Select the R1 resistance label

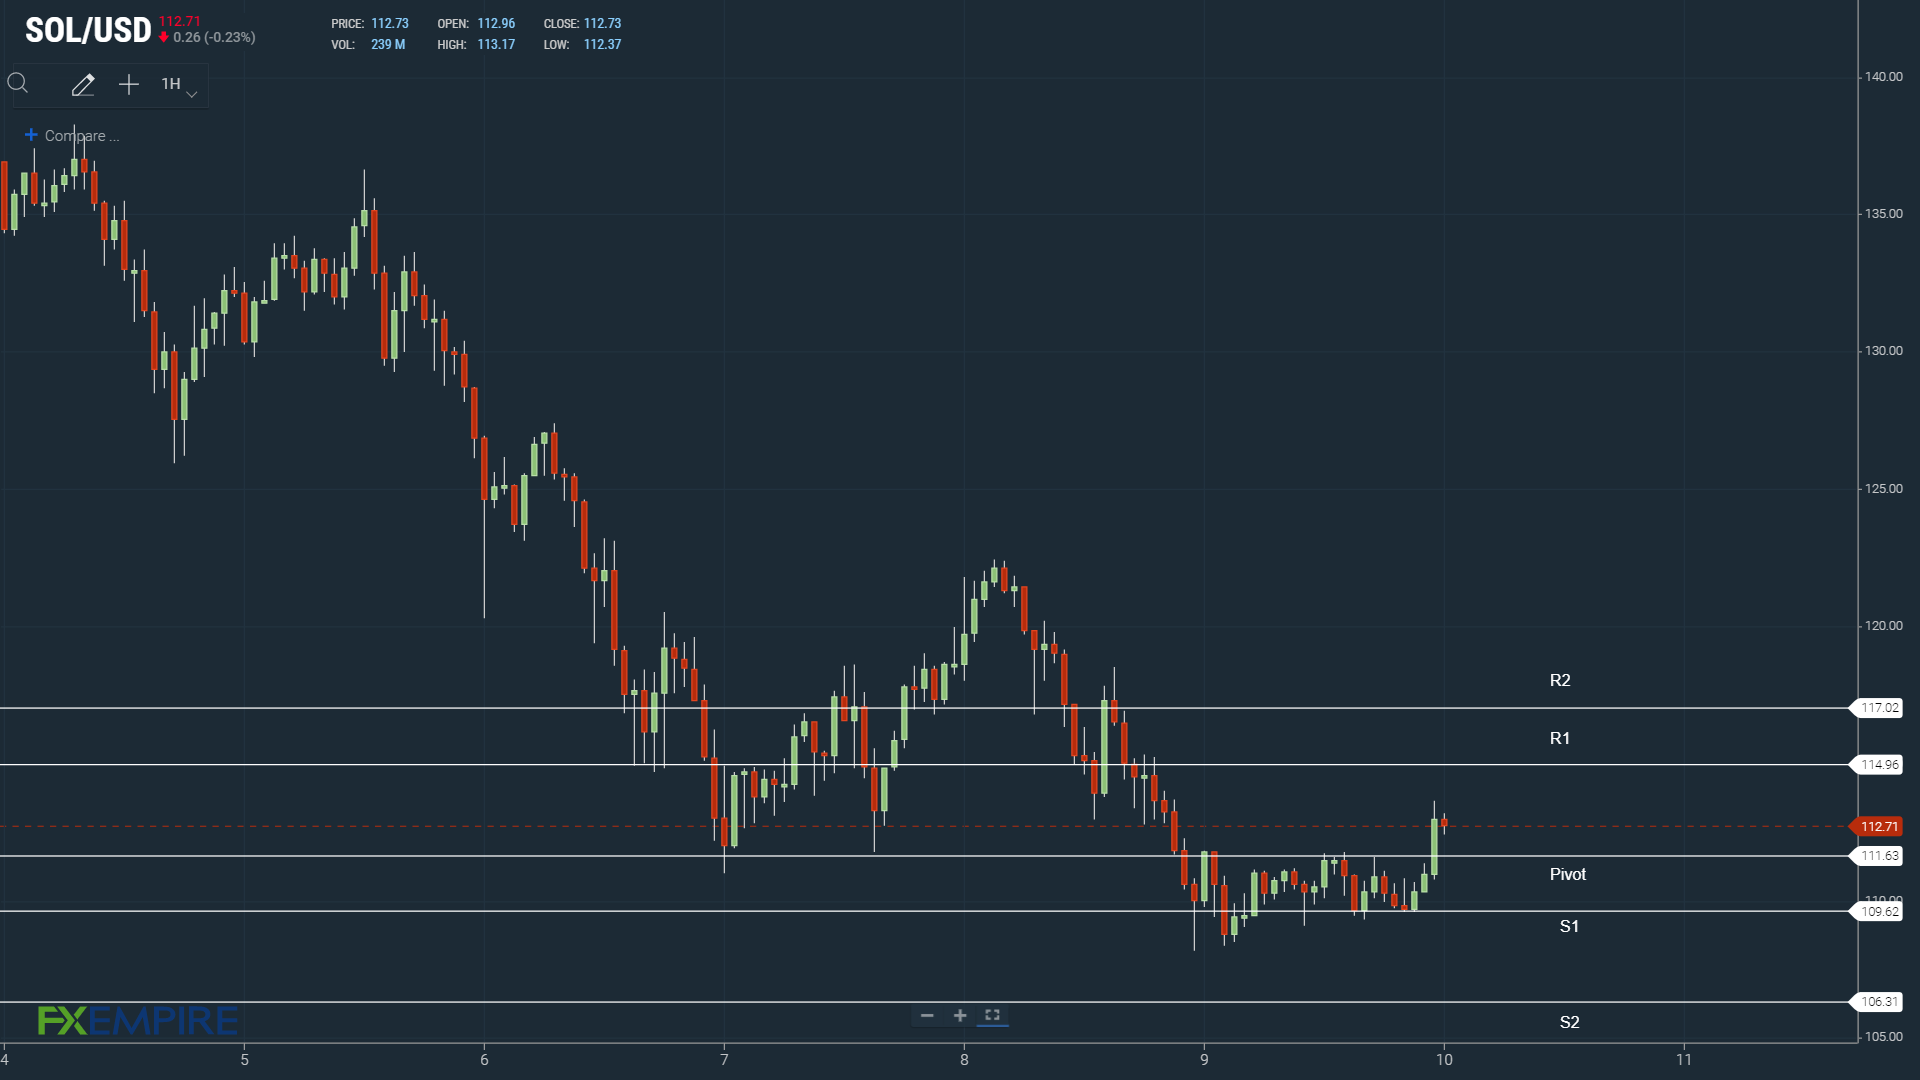[x=1560, y=738]
